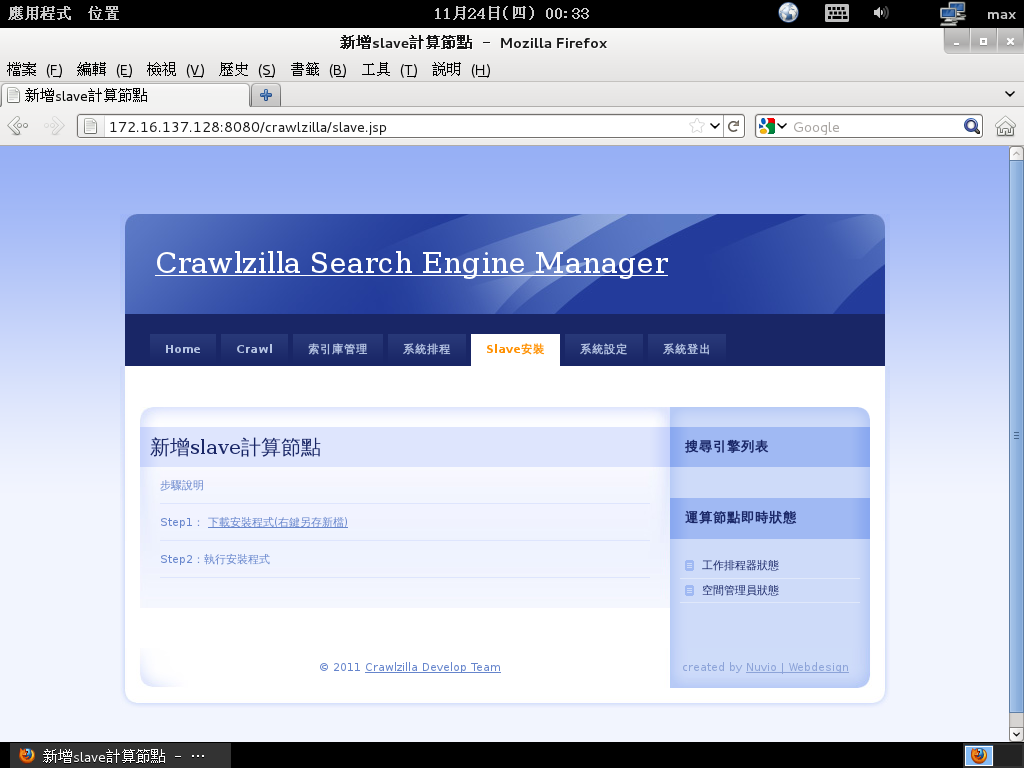Click the network connection icon in top panel
Viewport: 1024px width, 768px height.
tap(952, 13)
